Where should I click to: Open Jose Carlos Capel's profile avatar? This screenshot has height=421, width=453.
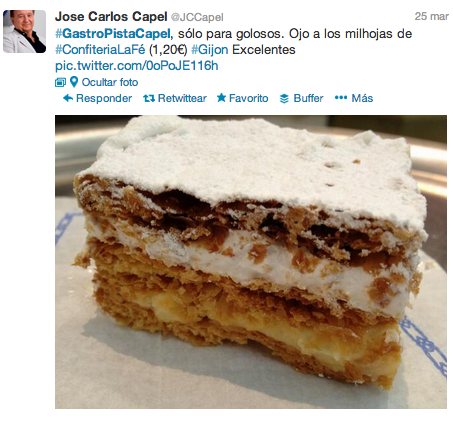24,31
